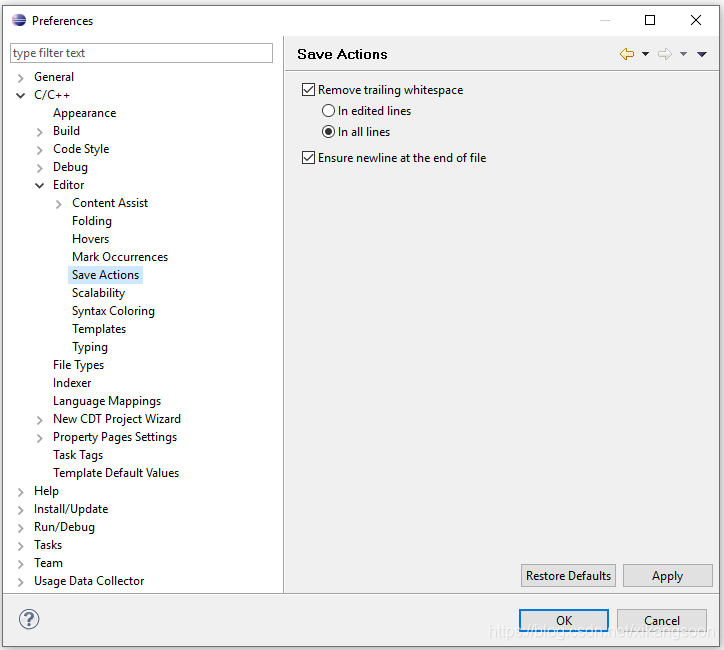
Task: Open the Typing preferences page
Action: 90,347
